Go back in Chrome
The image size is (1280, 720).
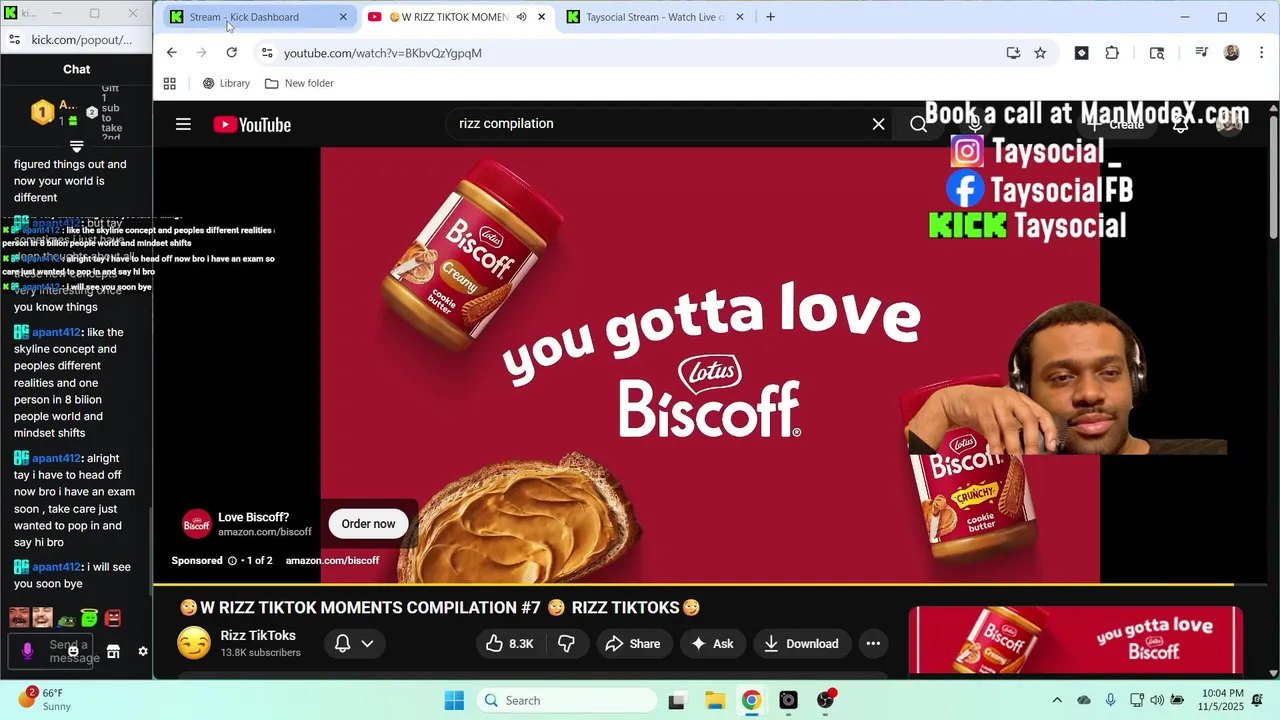click(x=172, y=53)
